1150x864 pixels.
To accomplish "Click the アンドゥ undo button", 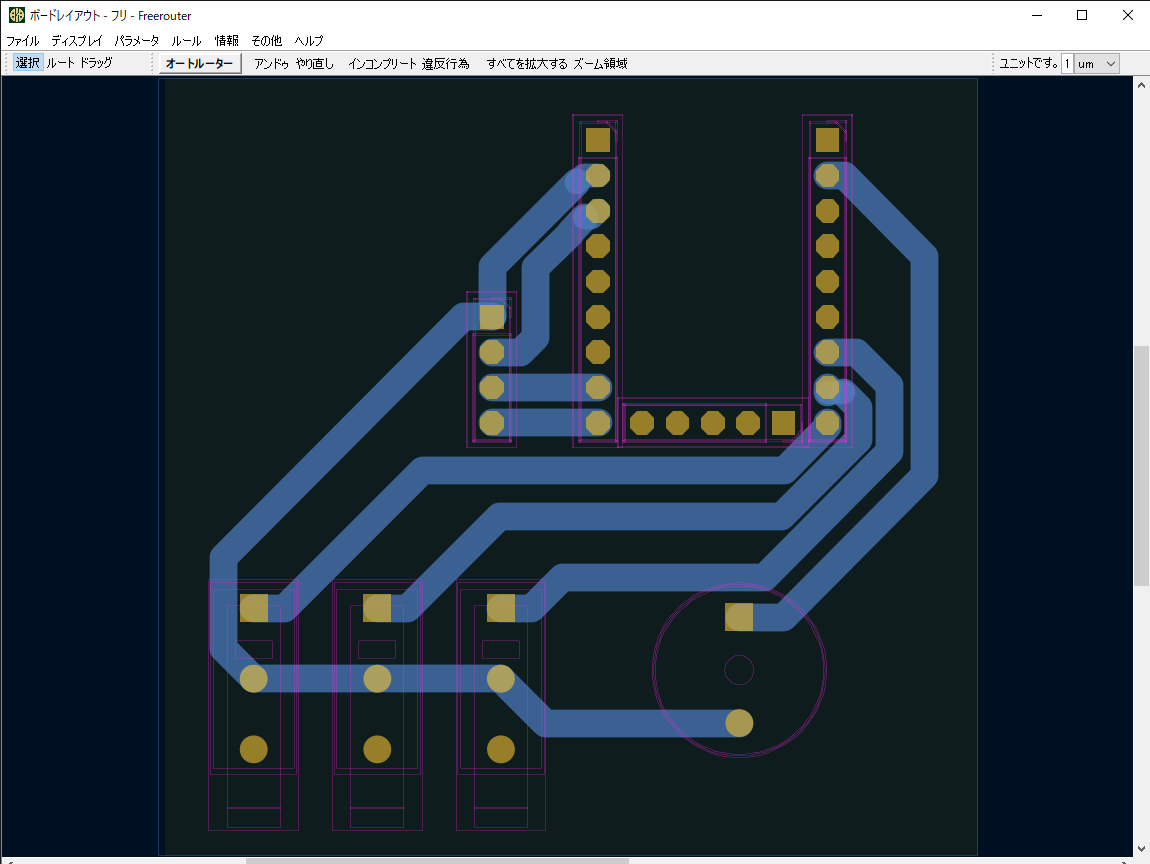I will 271,64.
